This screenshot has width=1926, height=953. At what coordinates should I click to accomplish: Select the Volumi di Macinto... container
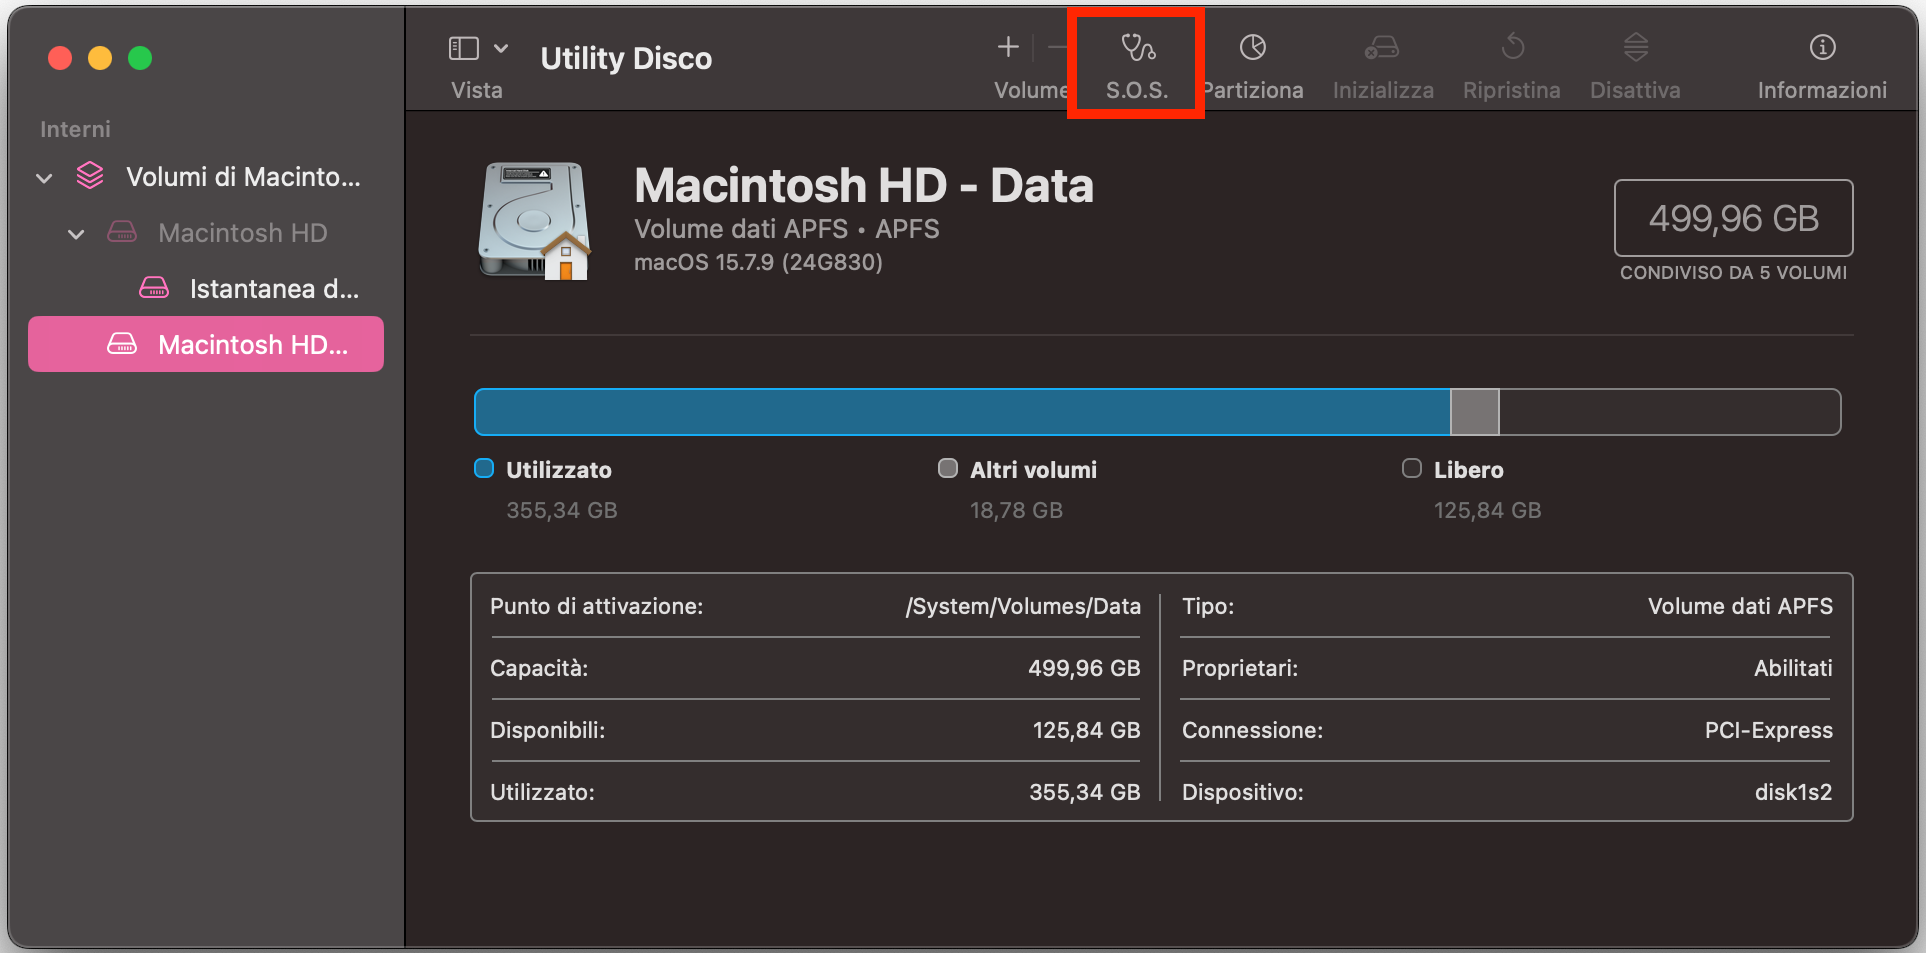click(x=206, y=177)
